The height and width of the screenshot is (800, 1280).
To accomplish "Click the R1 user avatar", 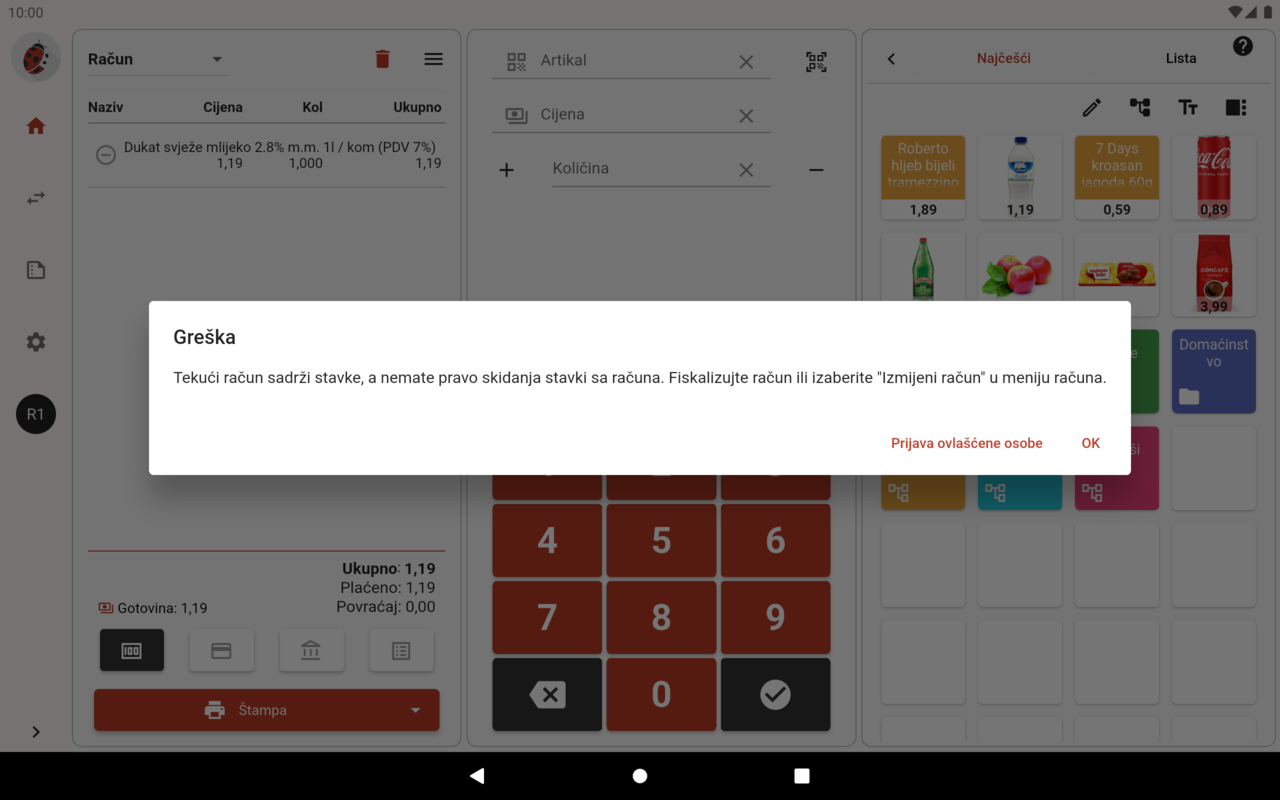I will pos(36,414).
